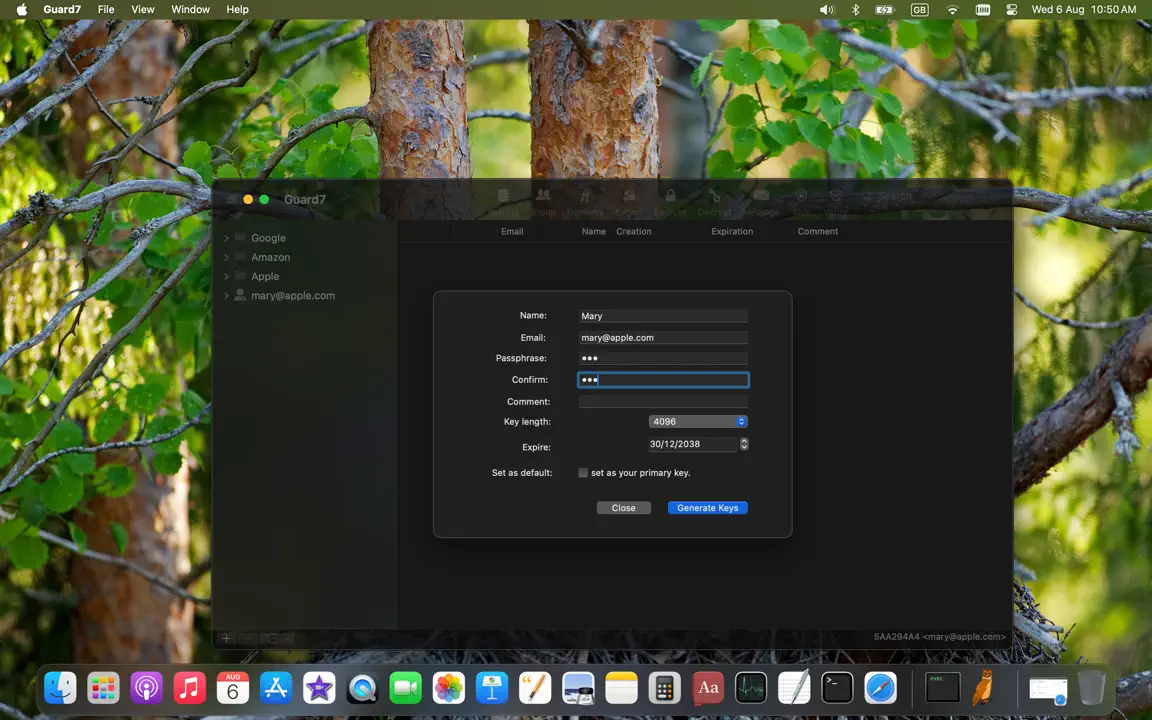Open the Window menu in menu bar

(x=190, y=10)
